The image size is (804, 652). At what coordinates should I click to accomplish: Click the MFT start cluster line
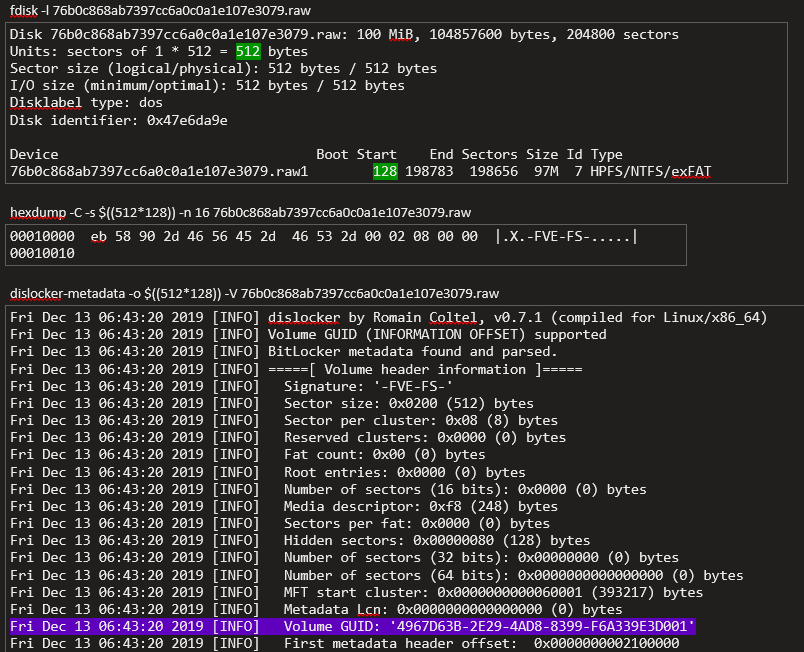pyautogui.click(x=493, y=592)
